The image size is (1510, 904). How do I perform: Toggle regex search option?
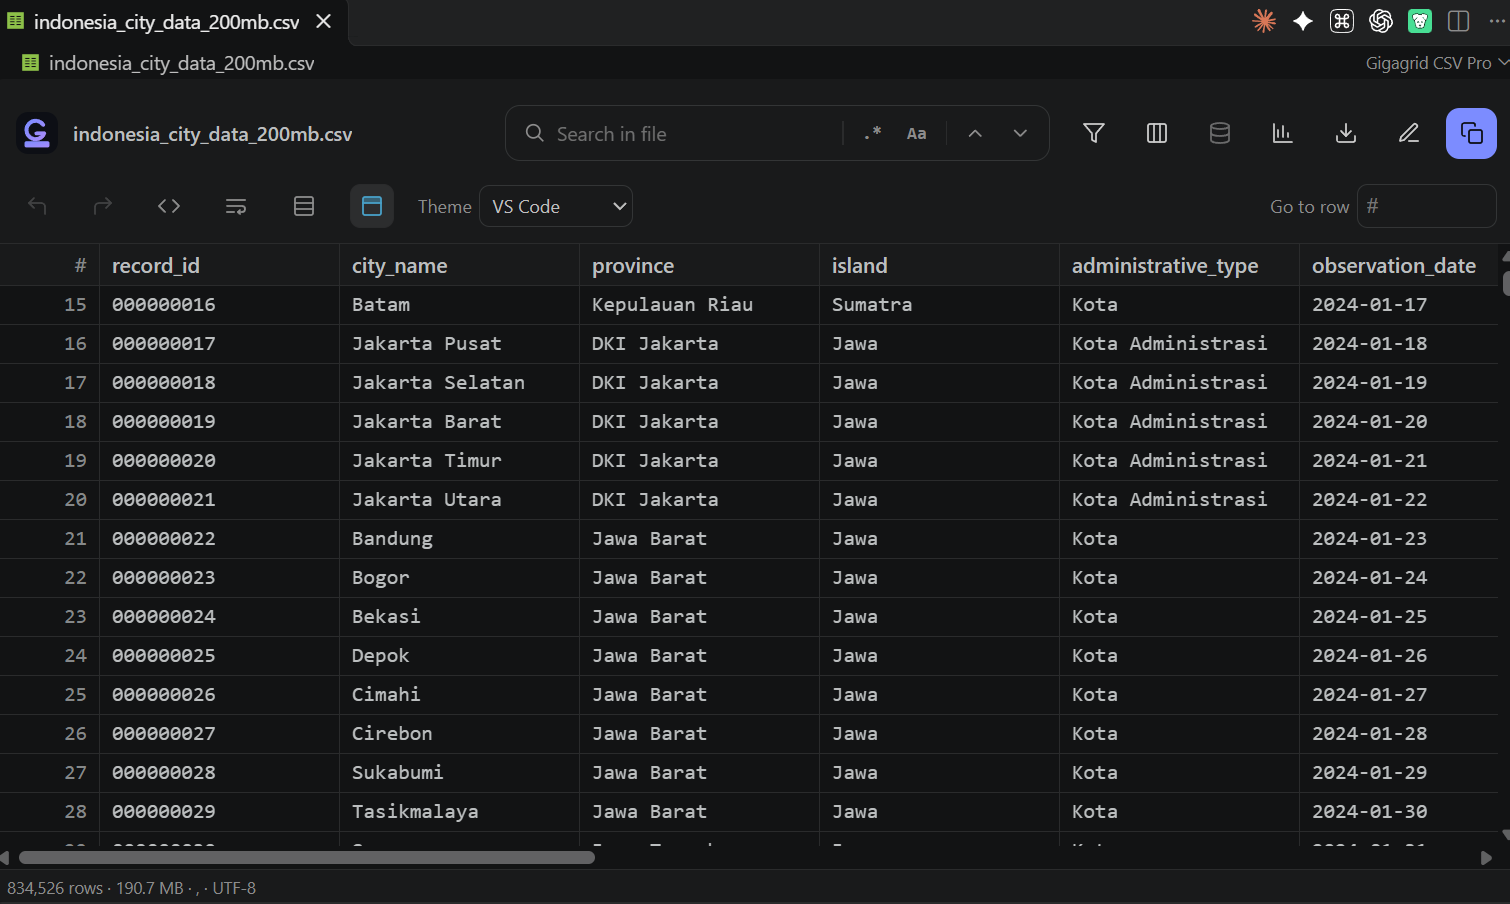(873, 133)
